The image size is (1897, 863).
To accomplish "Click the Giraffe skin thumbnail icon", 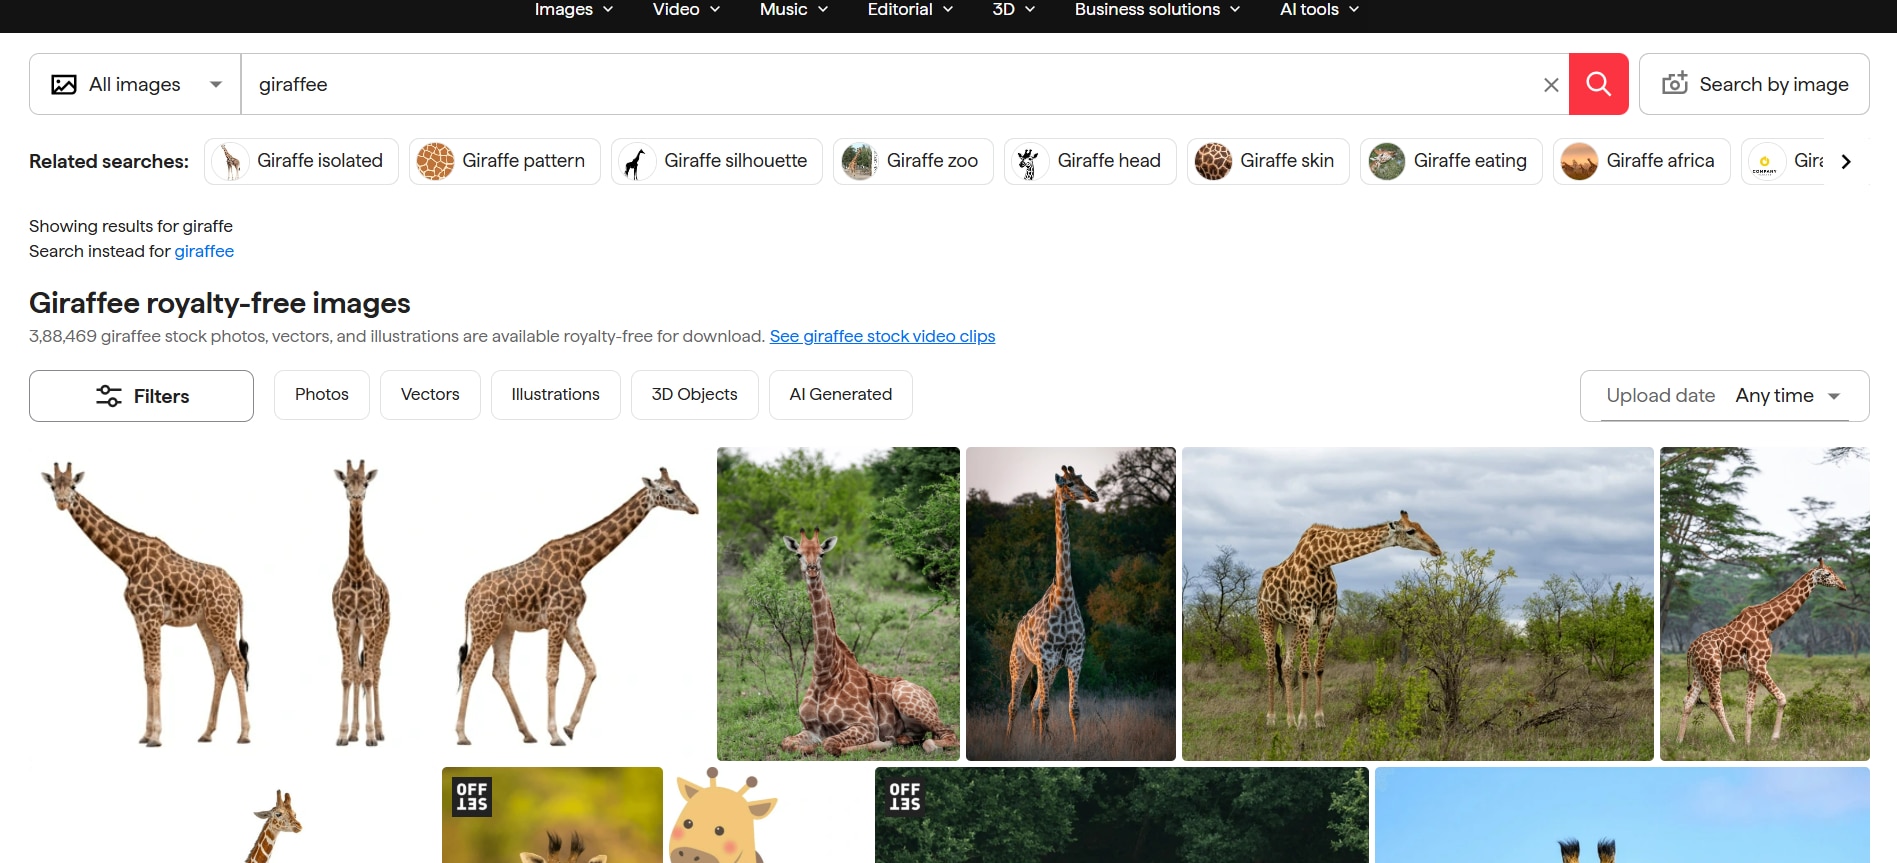I will (x=1213, y=161).
